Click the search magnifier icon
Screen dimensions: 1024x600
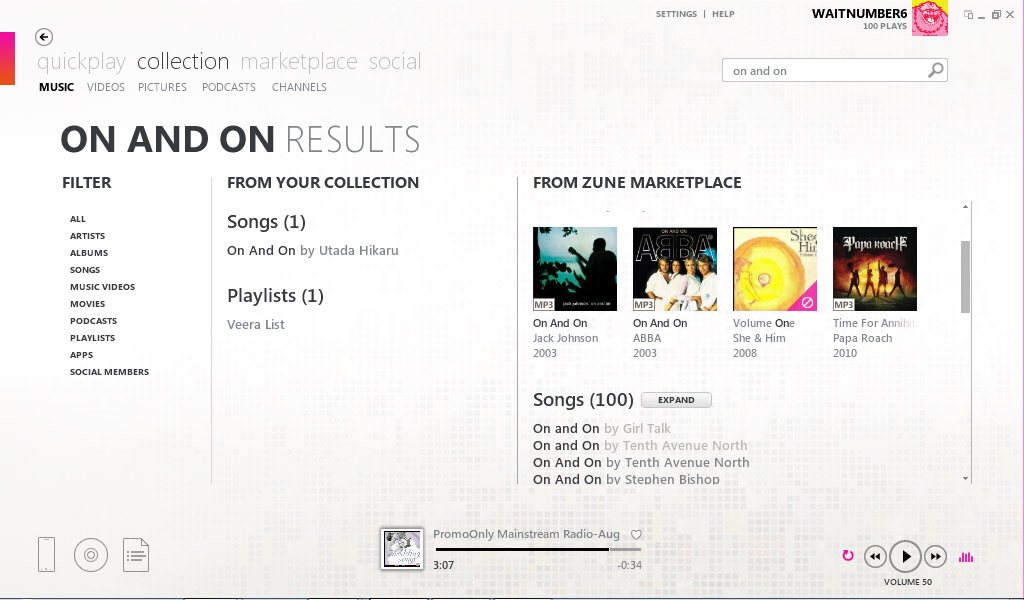936,70
